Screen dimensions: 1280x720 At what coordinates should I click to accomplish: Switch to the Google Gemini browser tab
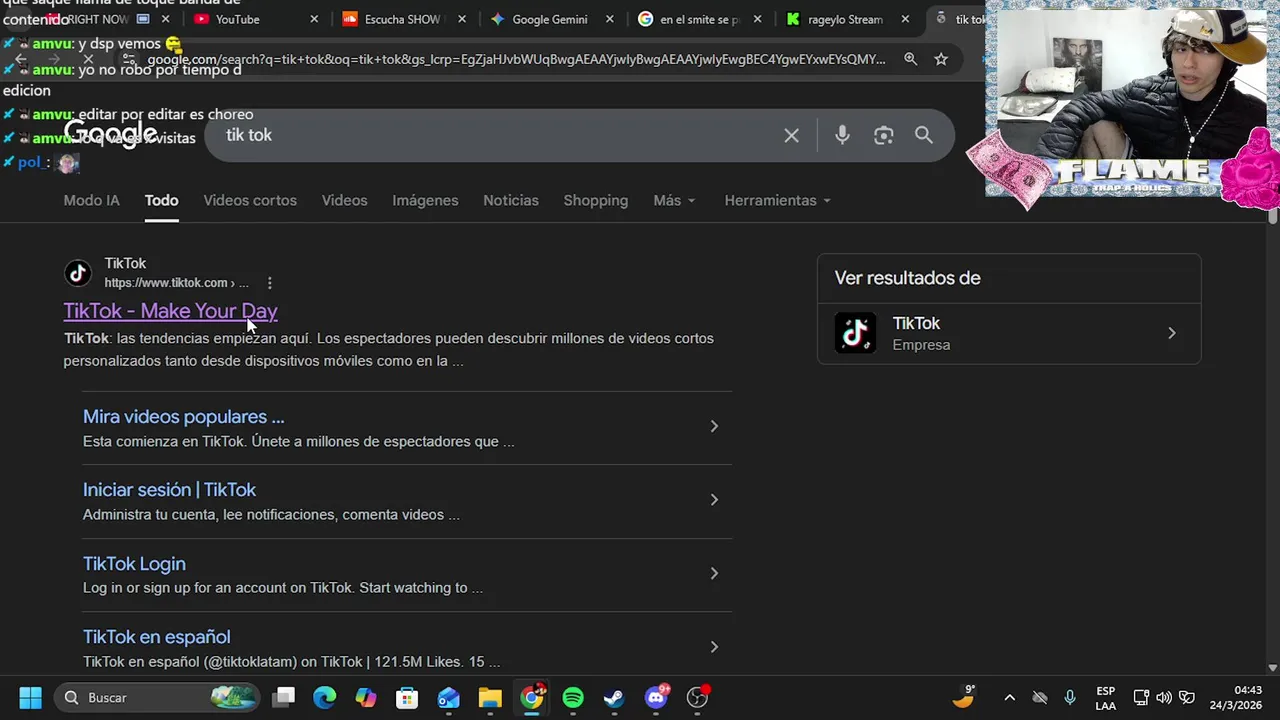(550, 19)
